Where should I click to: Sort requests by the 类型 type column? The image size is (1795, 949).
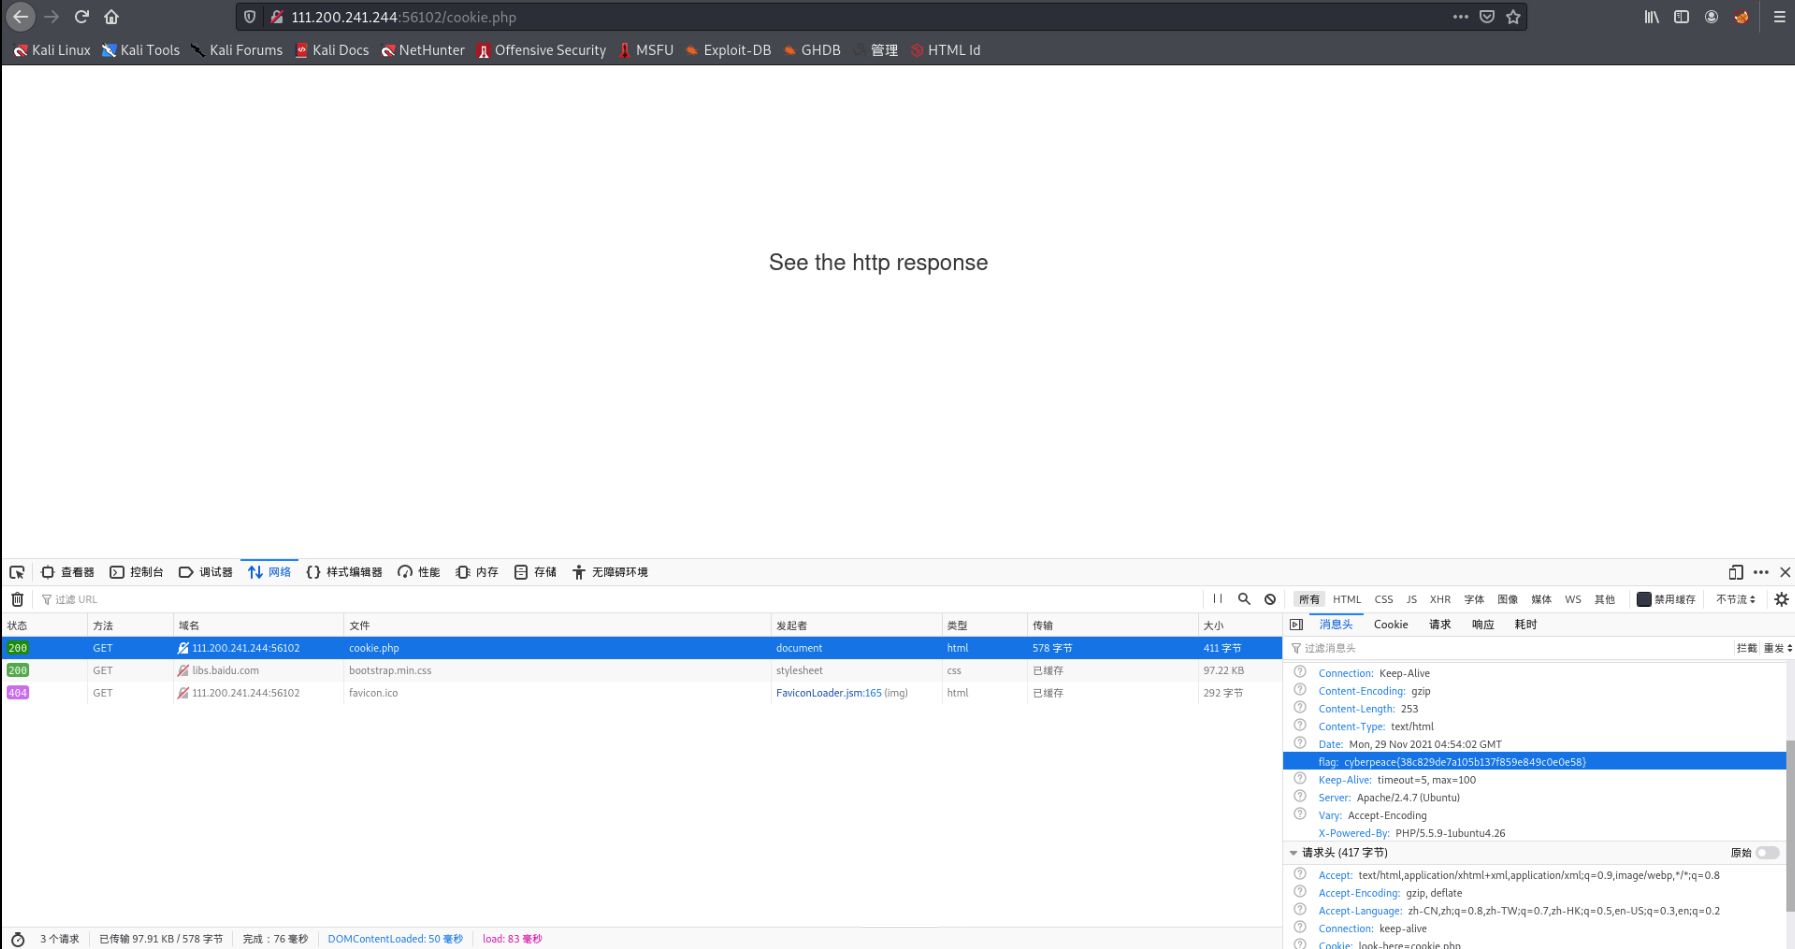[x=984, y=625]
